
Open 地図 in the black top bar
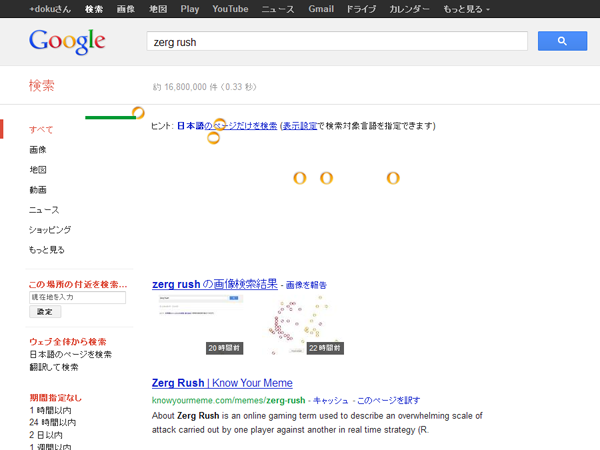tap(158, 9)
